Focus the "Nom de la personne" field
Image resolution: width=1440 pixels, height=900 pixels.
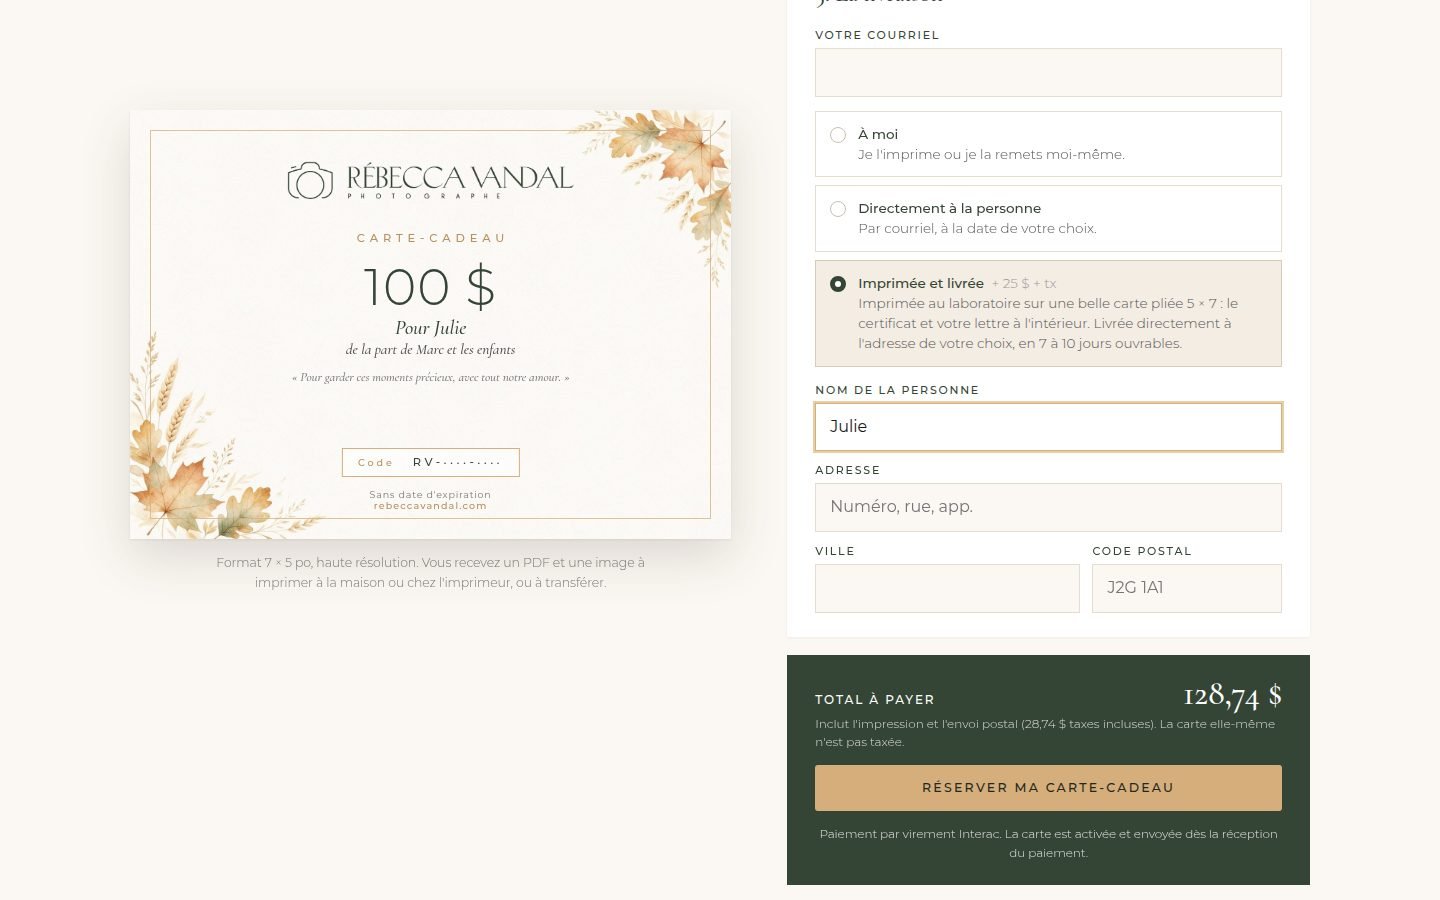pos(1048,427)
